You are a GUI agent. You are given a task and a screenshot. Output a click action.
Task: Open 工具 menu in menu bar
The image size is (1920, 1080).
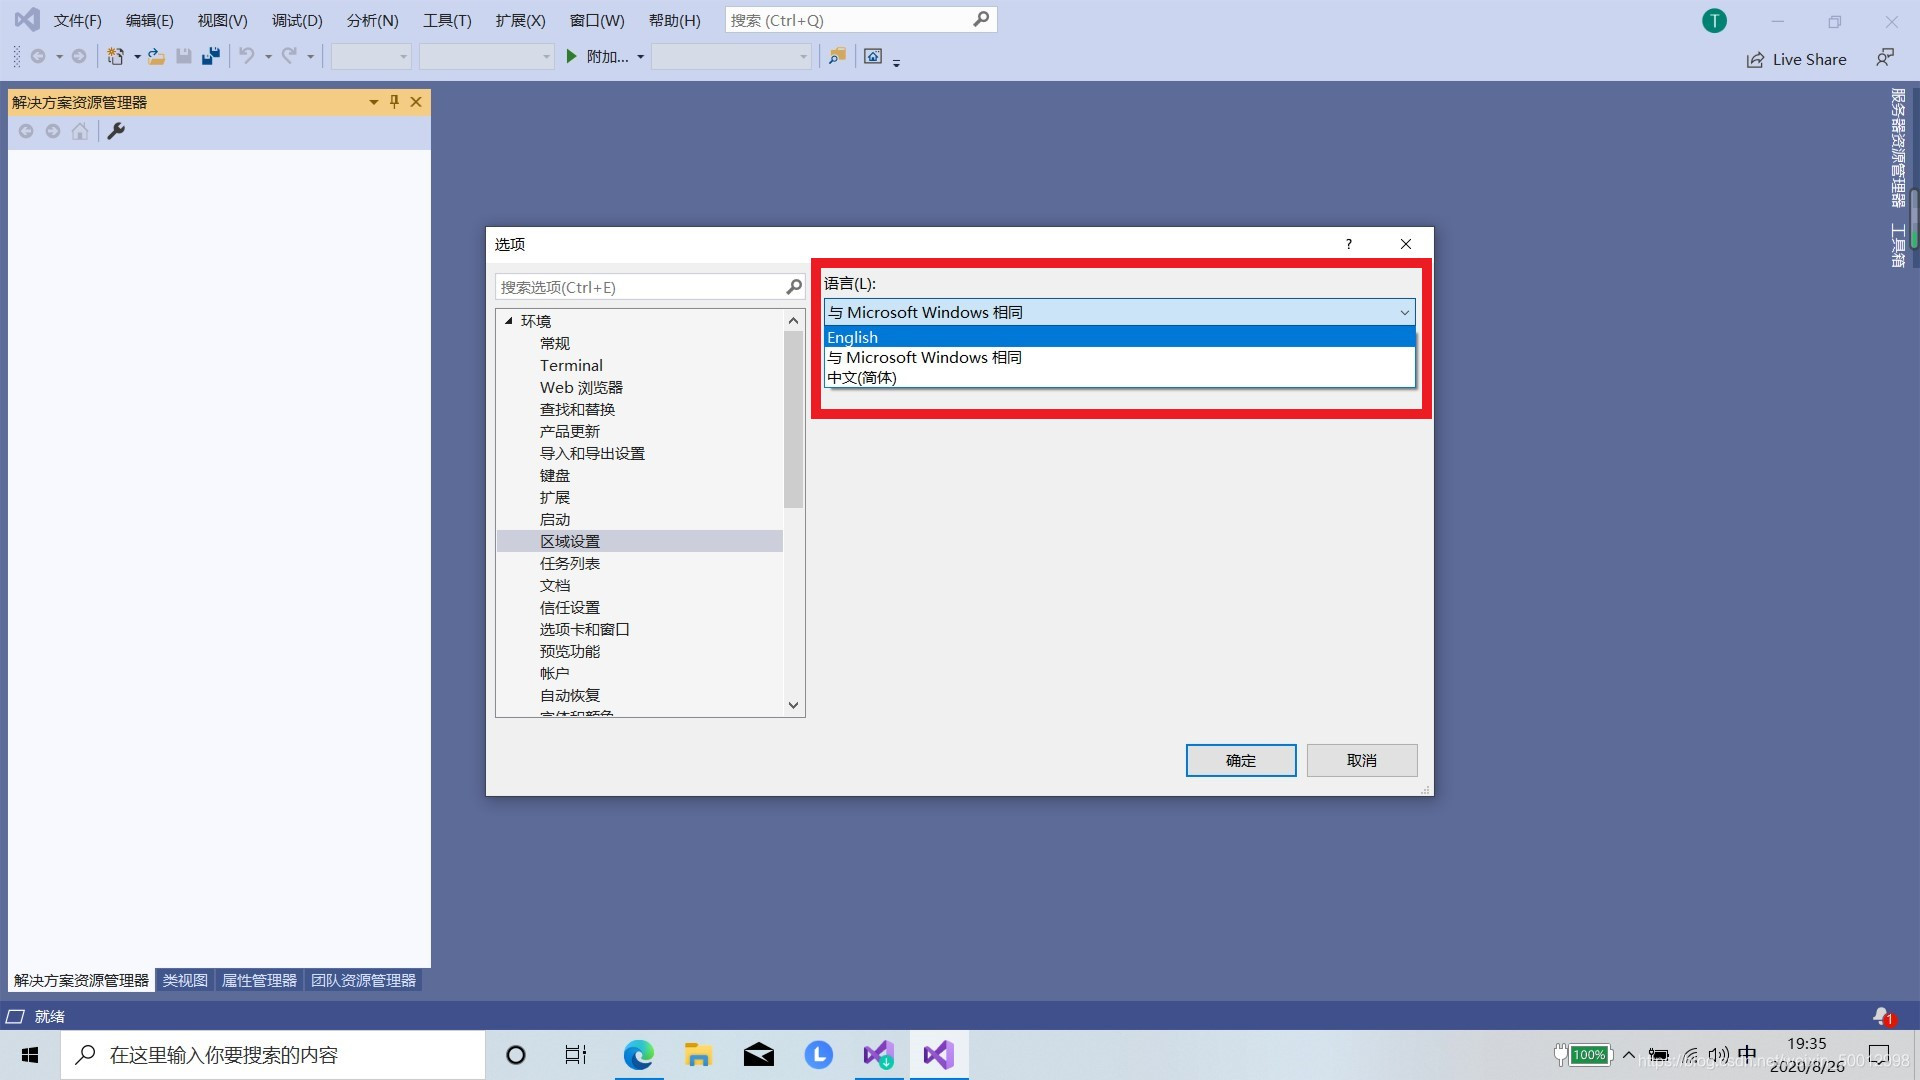pos(447,20)
